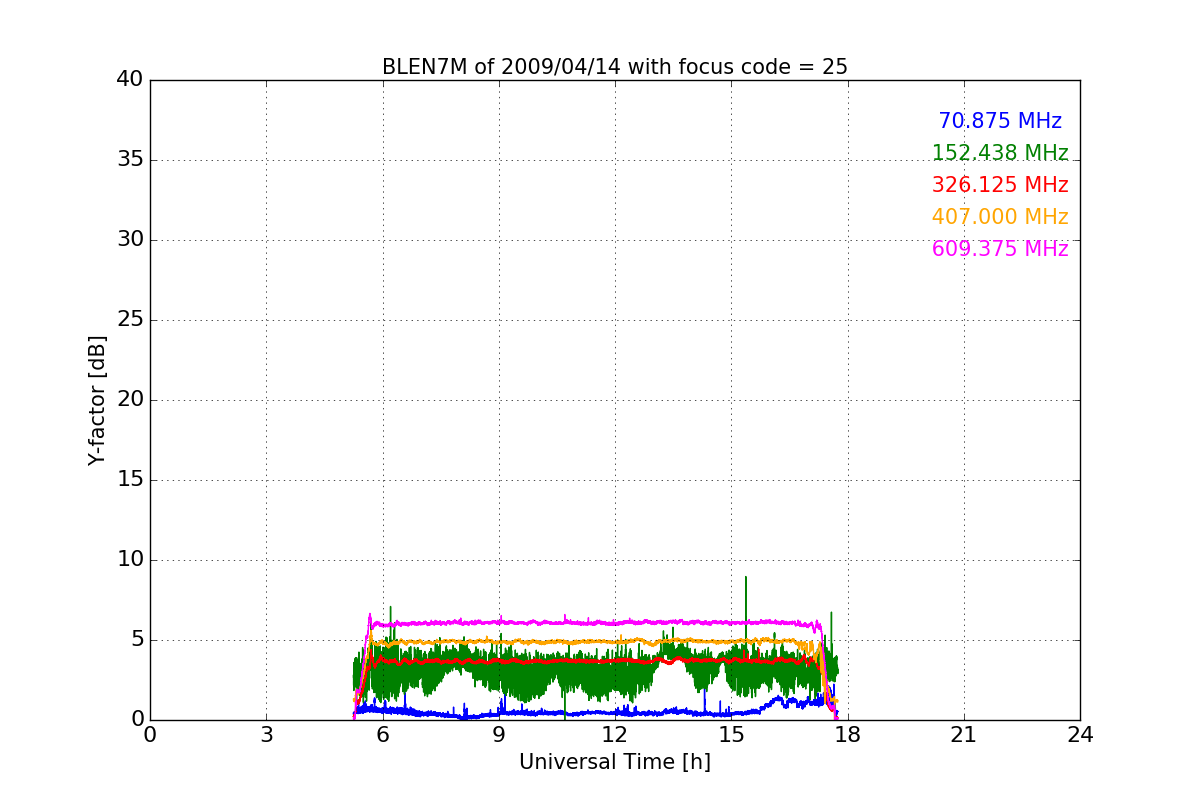Click the x-axis tick label 24
This screenshot has height=800, width=1200.
coord(1080,735)
